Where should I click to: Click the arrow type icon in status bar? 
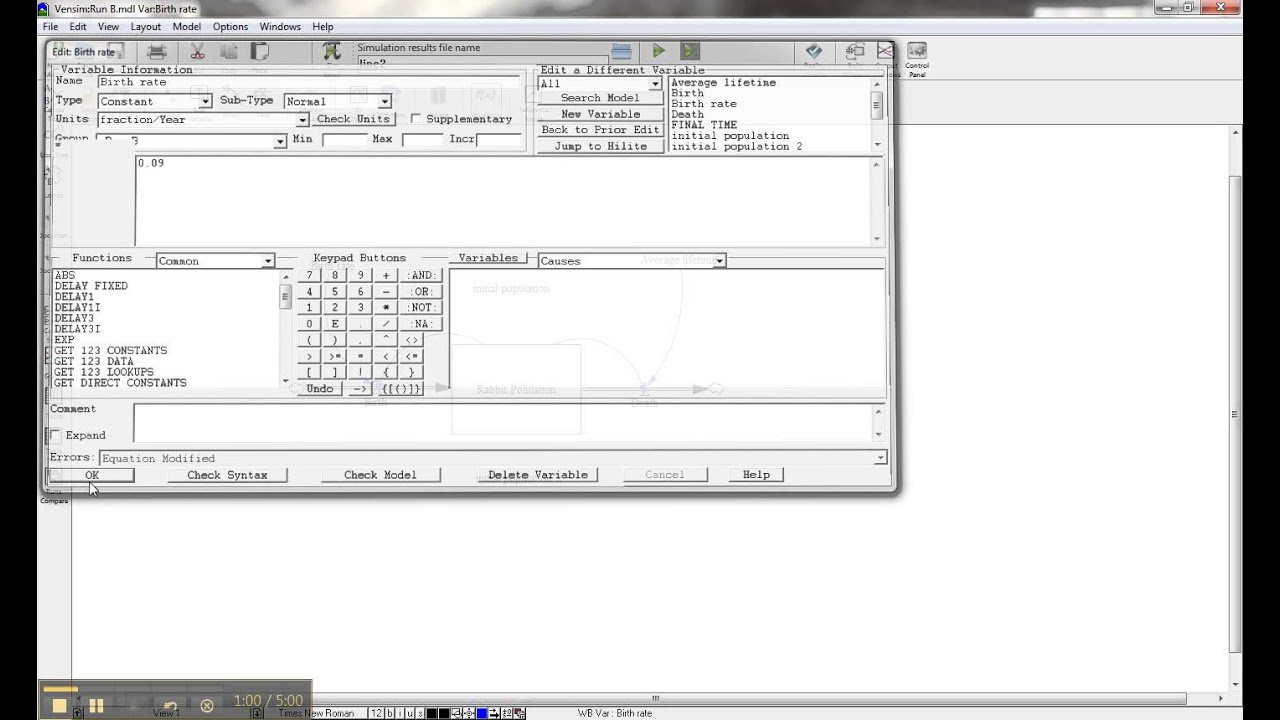494,713
